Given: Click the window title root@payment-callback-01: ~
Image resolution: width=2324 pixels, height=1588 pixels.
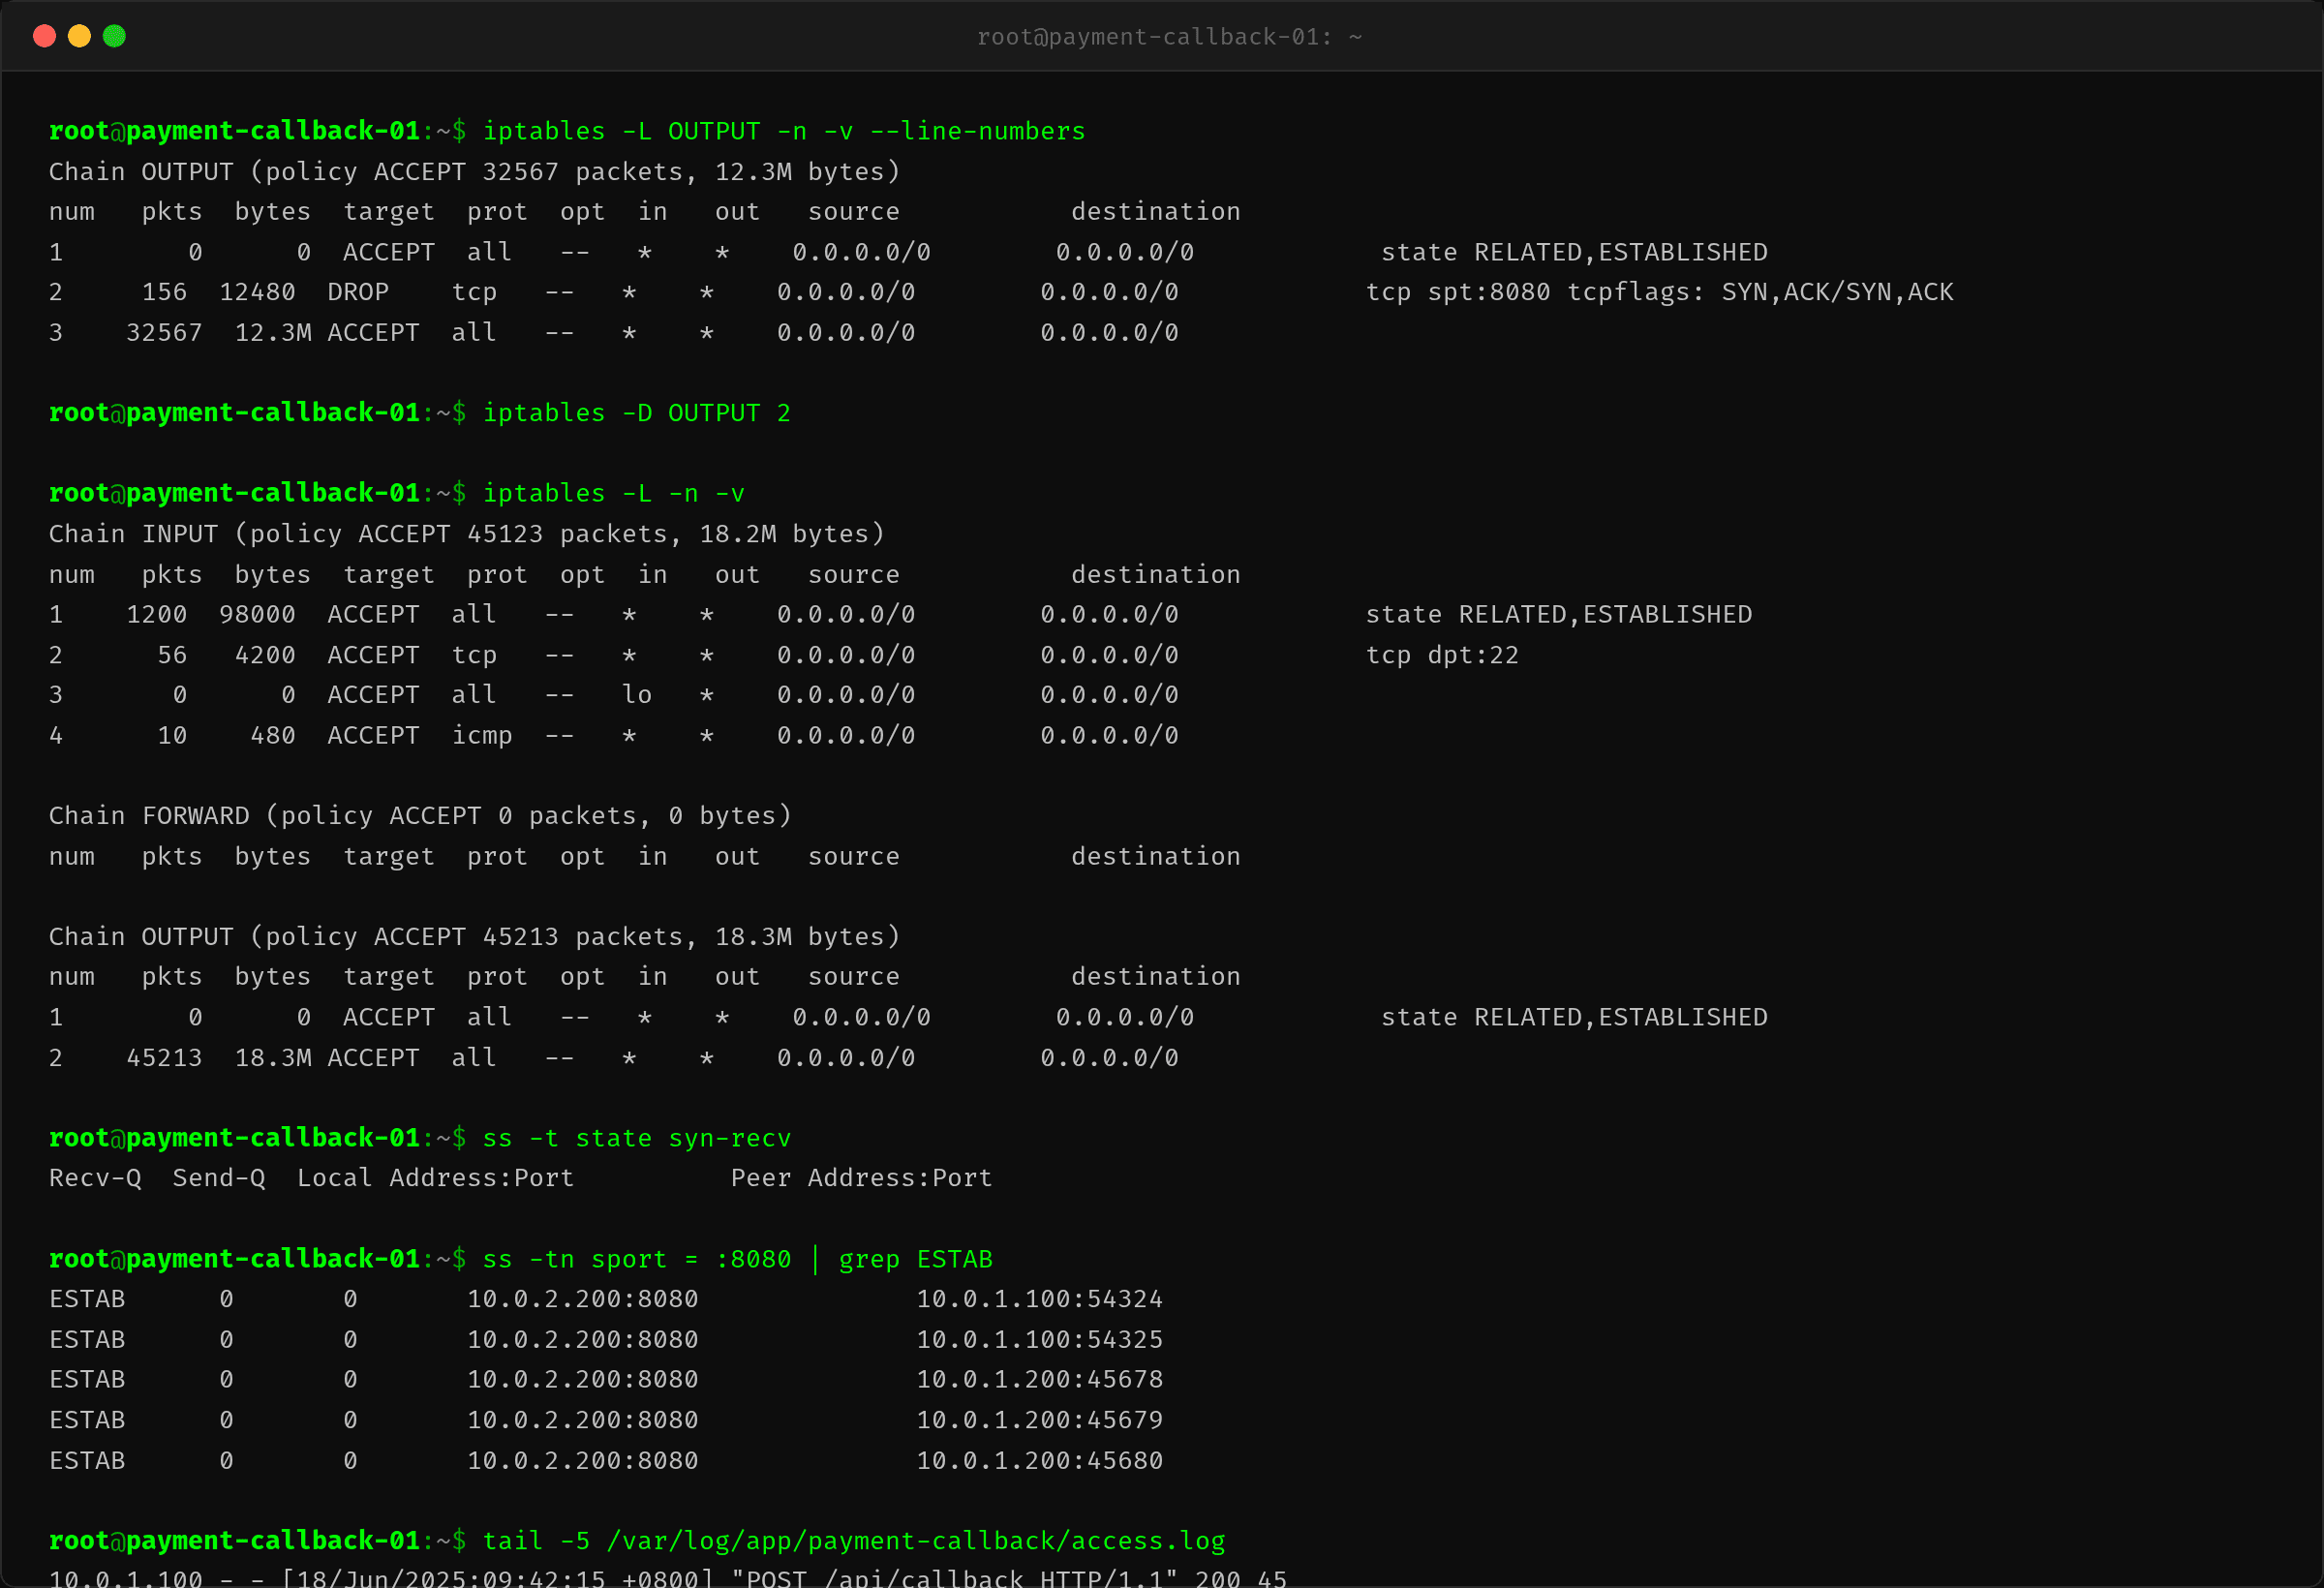Looking at the screenshot, I should (x=1169, y=37).
